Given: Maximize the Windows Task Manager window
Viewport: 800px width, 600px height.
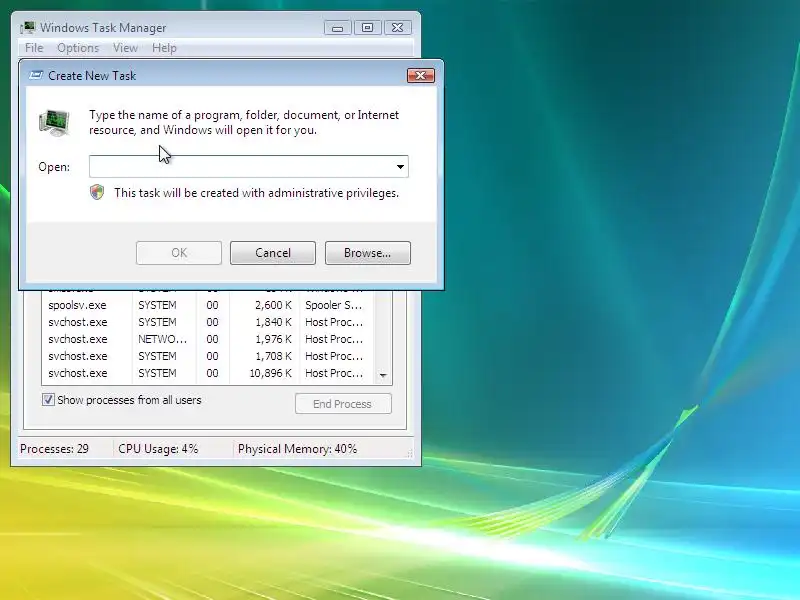Looking at the screenshot, I should pos(367,28).
